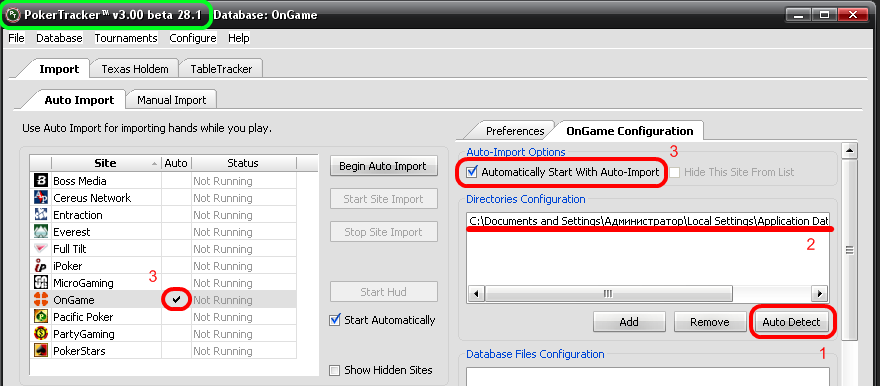The height and width of the screenshot is (386, 880).
Task: Uncheck Start Automatically option
Action: (335, 320)
